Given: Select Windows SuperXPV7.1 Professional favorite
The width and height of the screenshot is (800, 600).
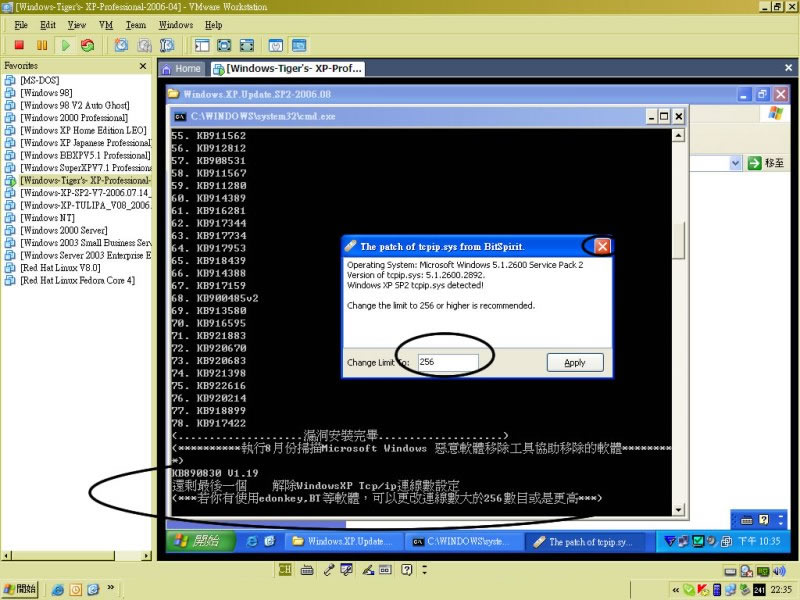Looking at the screenshot, I should pos(86,168).
